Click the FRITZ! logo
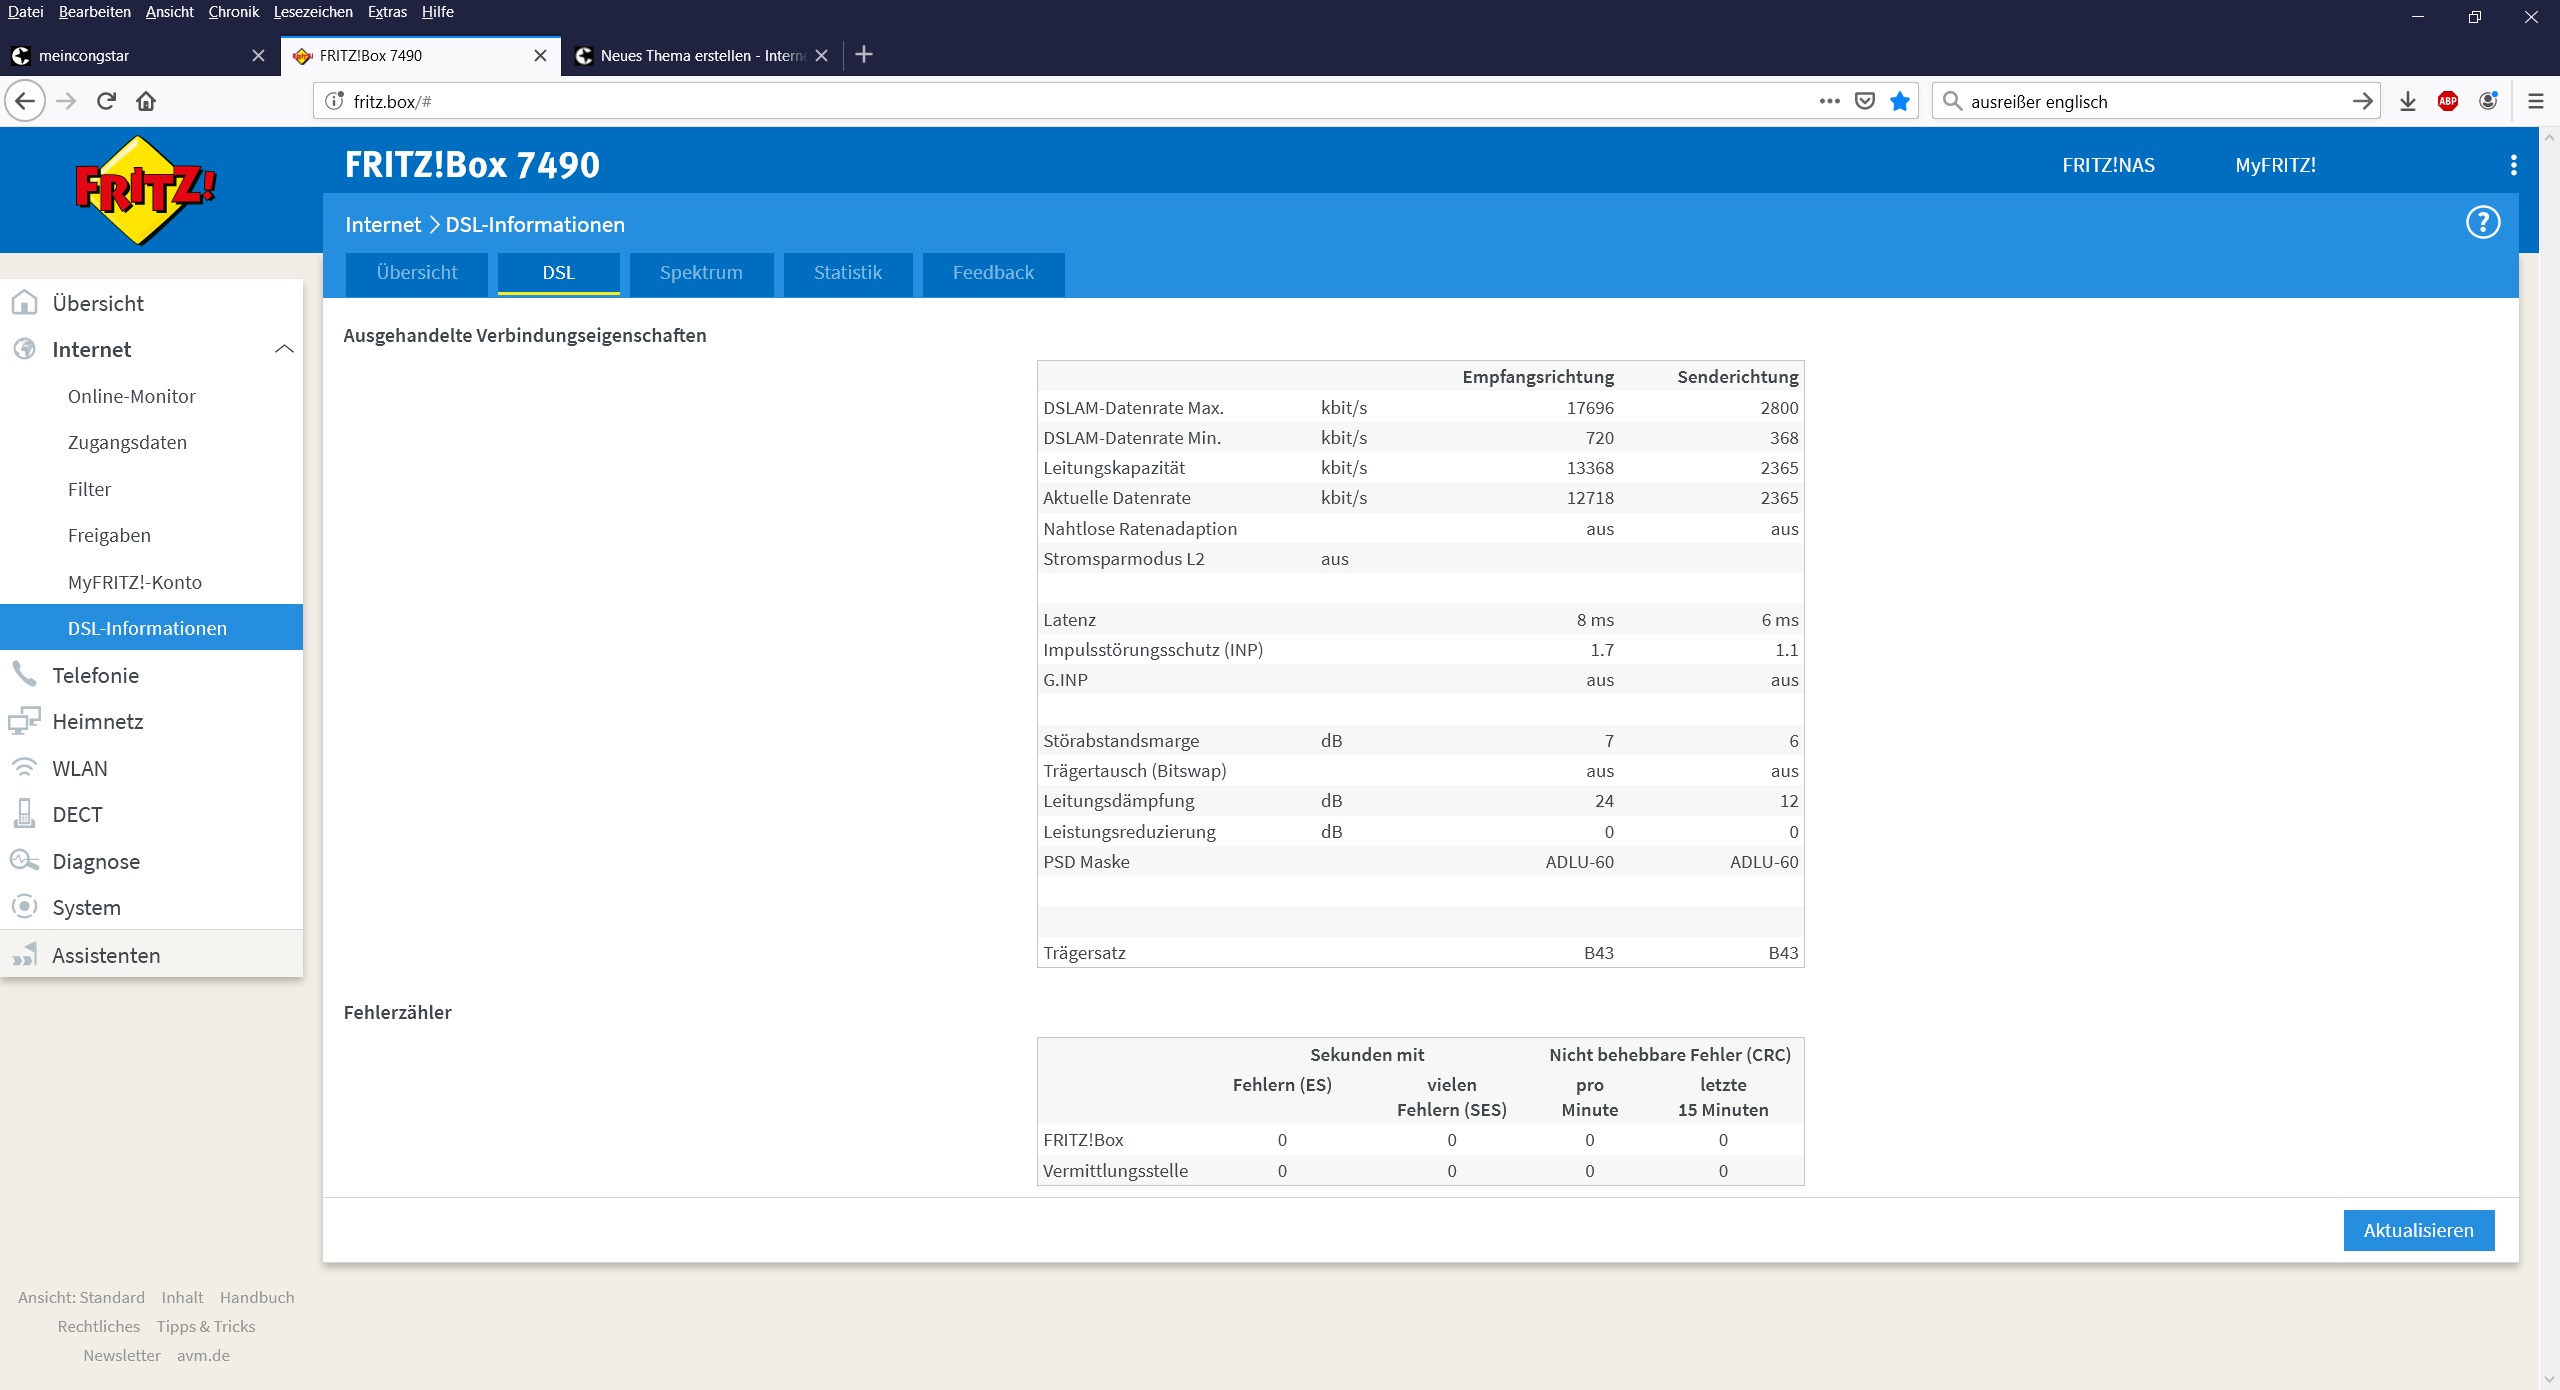 click(145, 190)
